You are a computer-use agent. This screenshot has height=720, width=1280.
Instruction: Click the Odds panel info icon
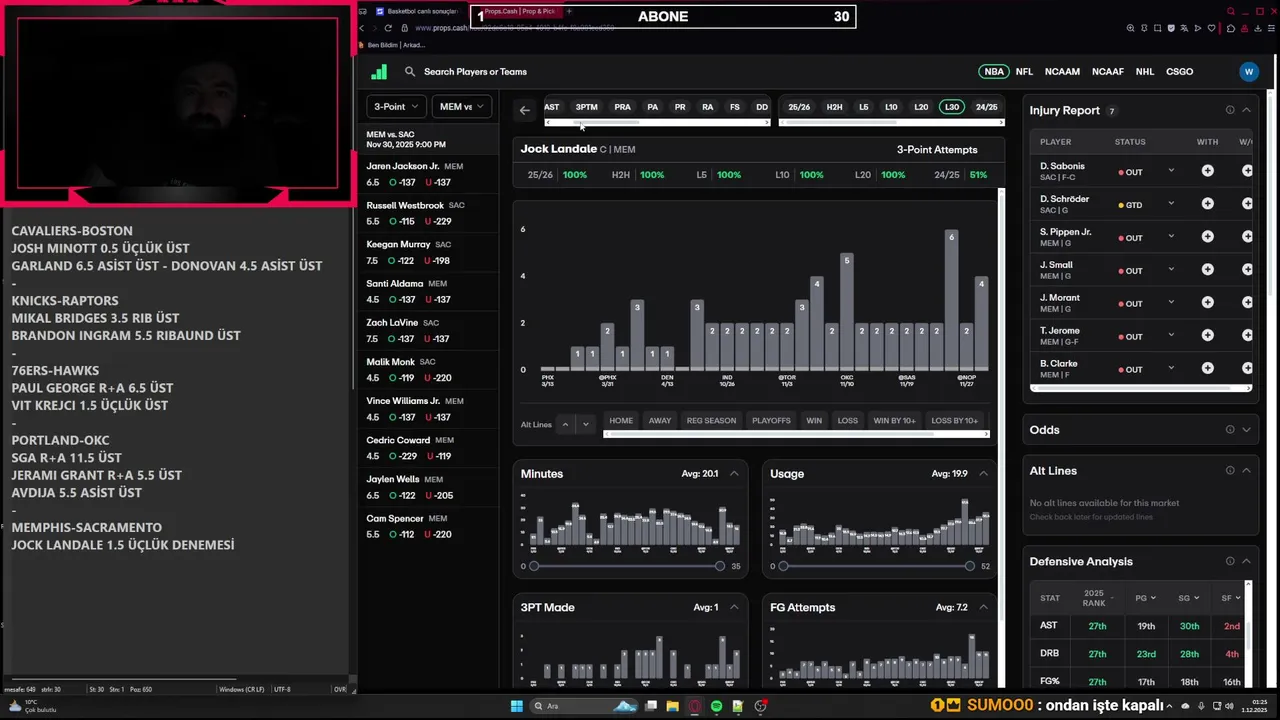pos(1230,430)
